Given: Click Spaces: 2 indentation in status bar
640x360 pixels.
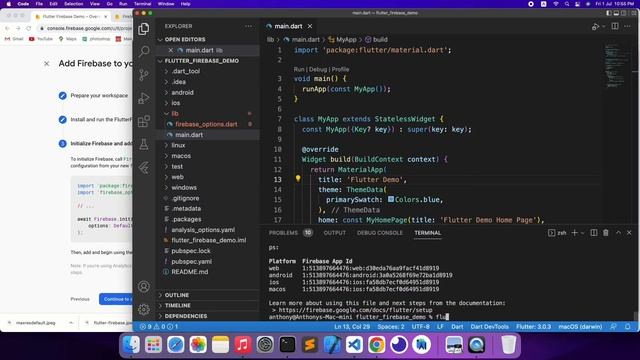Looking at the screenshot, I should 391,327.
